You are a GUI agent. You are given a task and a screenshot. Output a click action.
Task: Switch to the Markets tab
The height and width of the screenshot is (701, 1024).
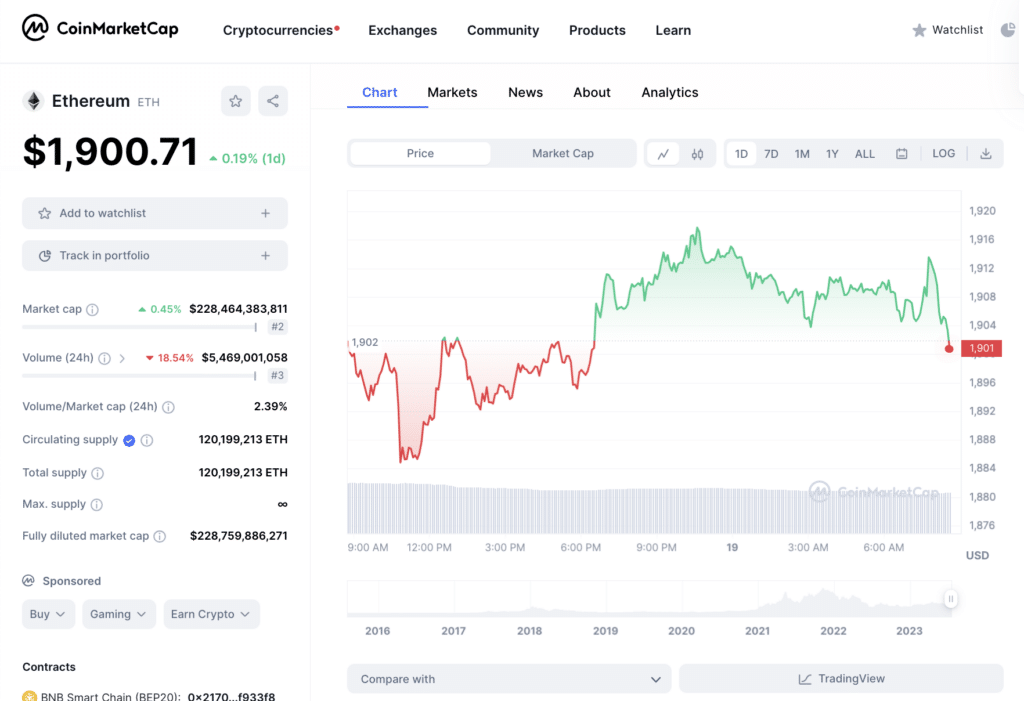click(452, 93)
